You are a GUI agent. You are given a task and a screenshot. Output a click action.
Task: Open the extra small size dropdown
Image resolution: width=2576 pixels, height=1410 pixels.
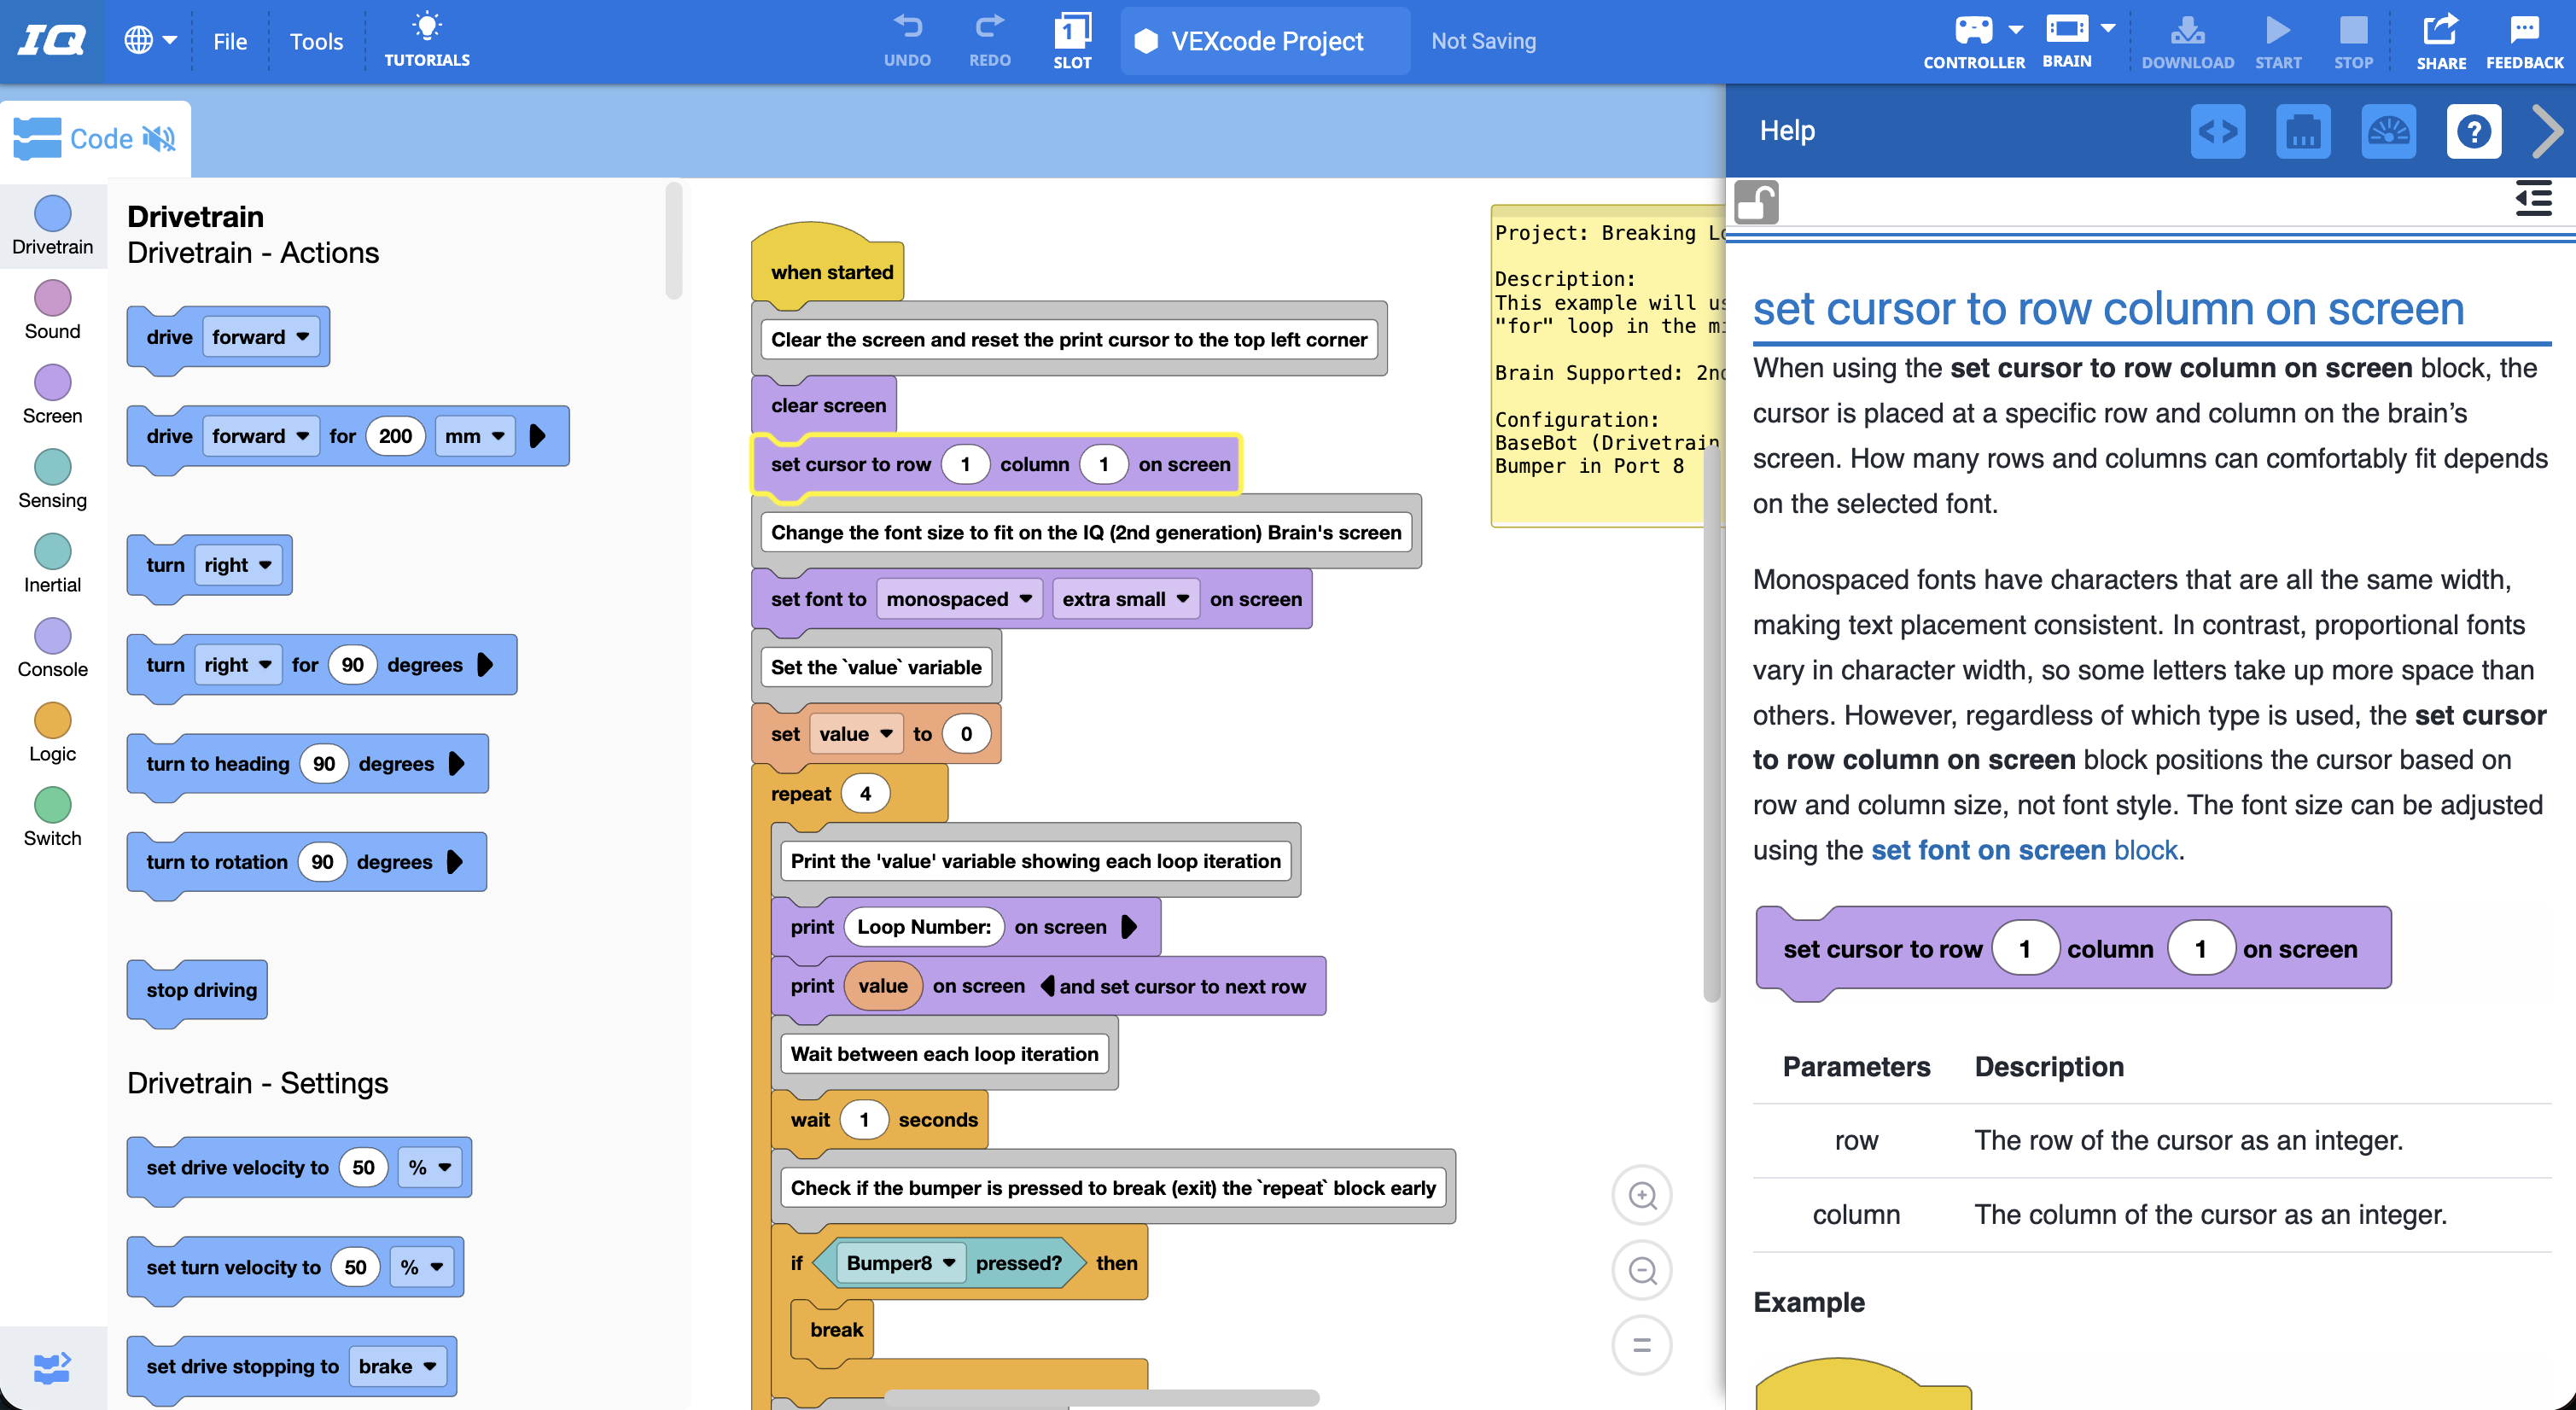click(x=1125, y=599)
